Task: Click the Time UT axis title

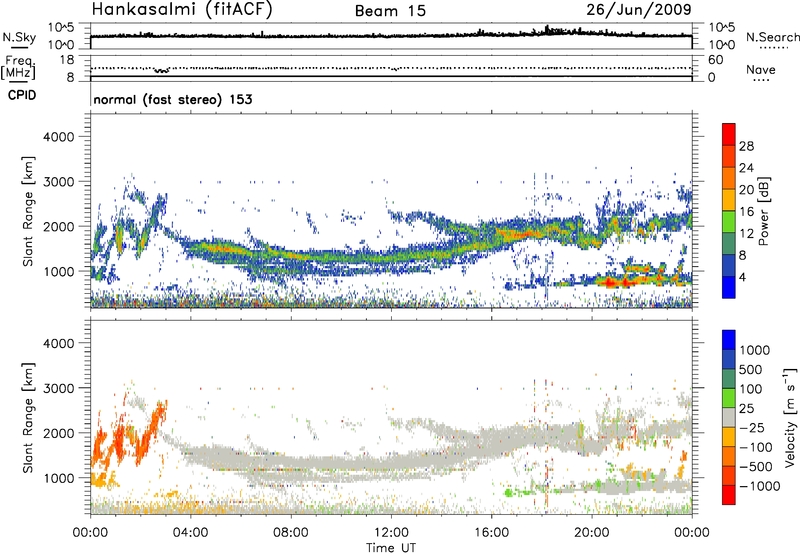Action: pyautogui.click(x=391, y=548)
